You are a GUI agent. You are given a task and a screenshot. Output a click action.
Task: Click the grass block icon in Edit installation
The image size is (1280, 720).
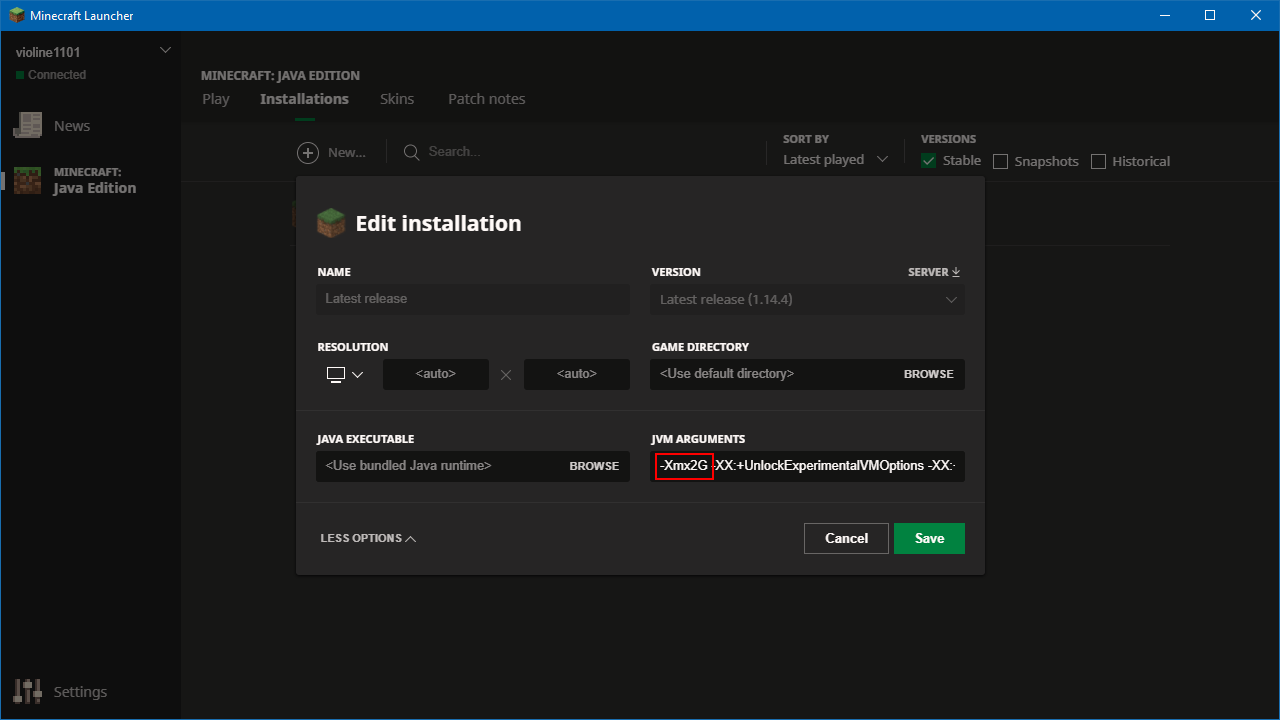point(331,223)
